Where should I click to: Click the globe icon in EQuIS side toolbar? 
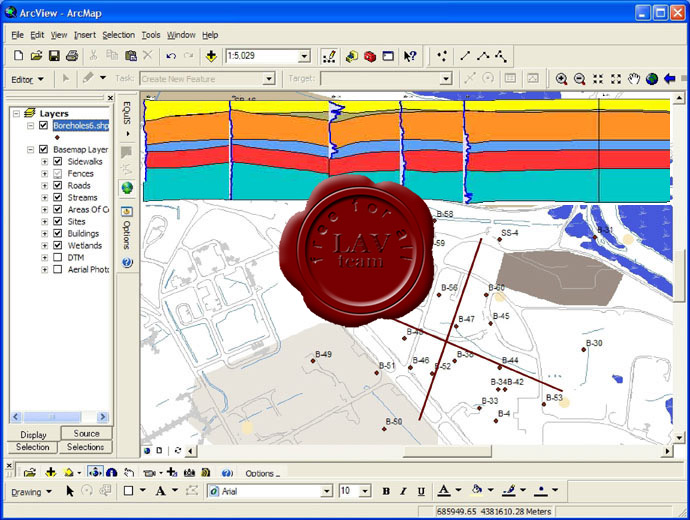point(127,188)
